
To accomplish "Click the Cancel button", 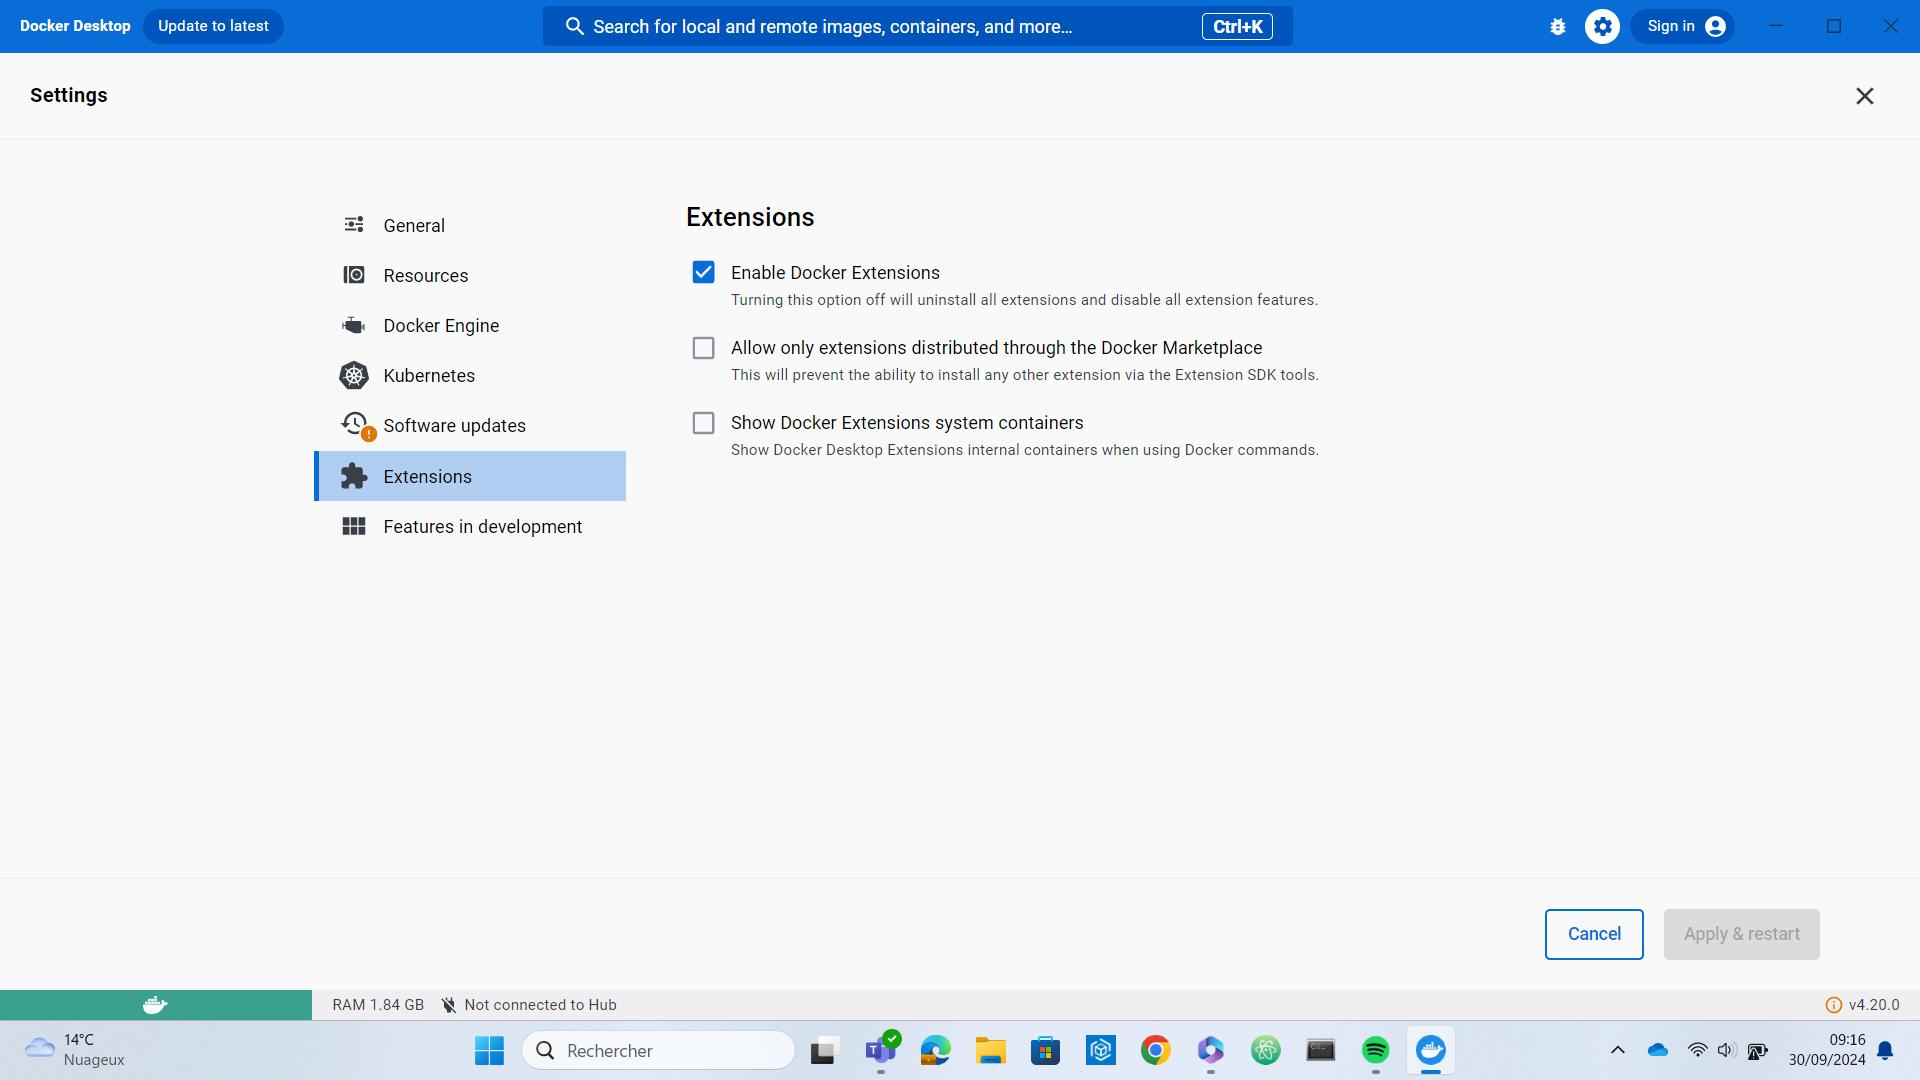I will click(1594, 934).
